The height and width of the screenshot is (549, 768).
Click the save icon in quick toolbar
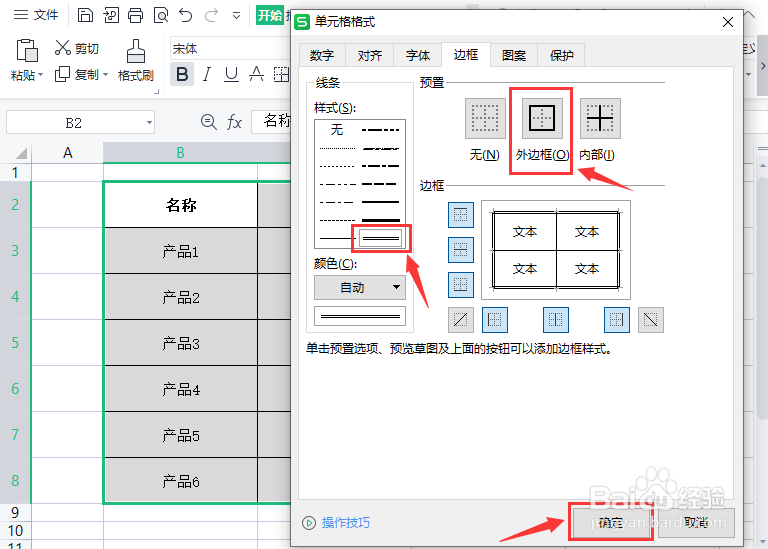85,15
